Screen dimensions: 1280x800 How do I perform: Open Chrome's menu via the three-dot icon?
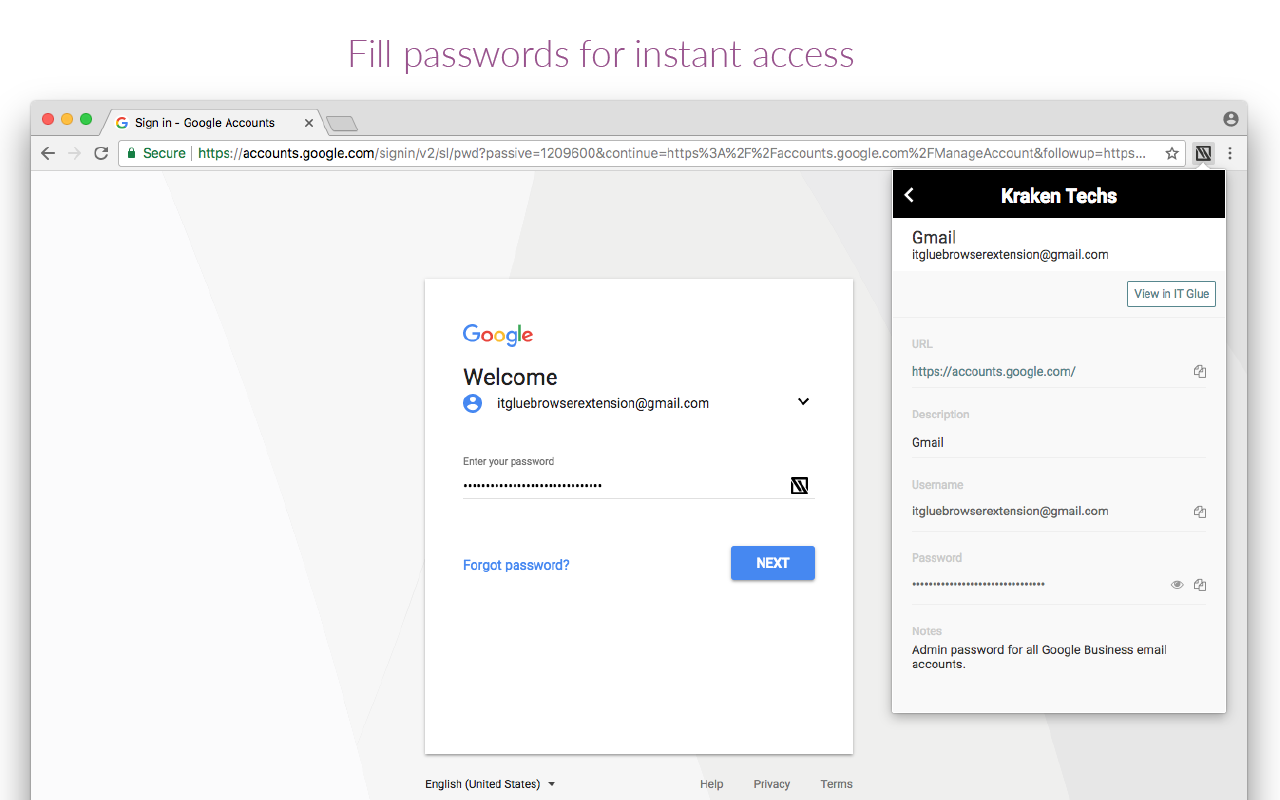point(1229,153)
